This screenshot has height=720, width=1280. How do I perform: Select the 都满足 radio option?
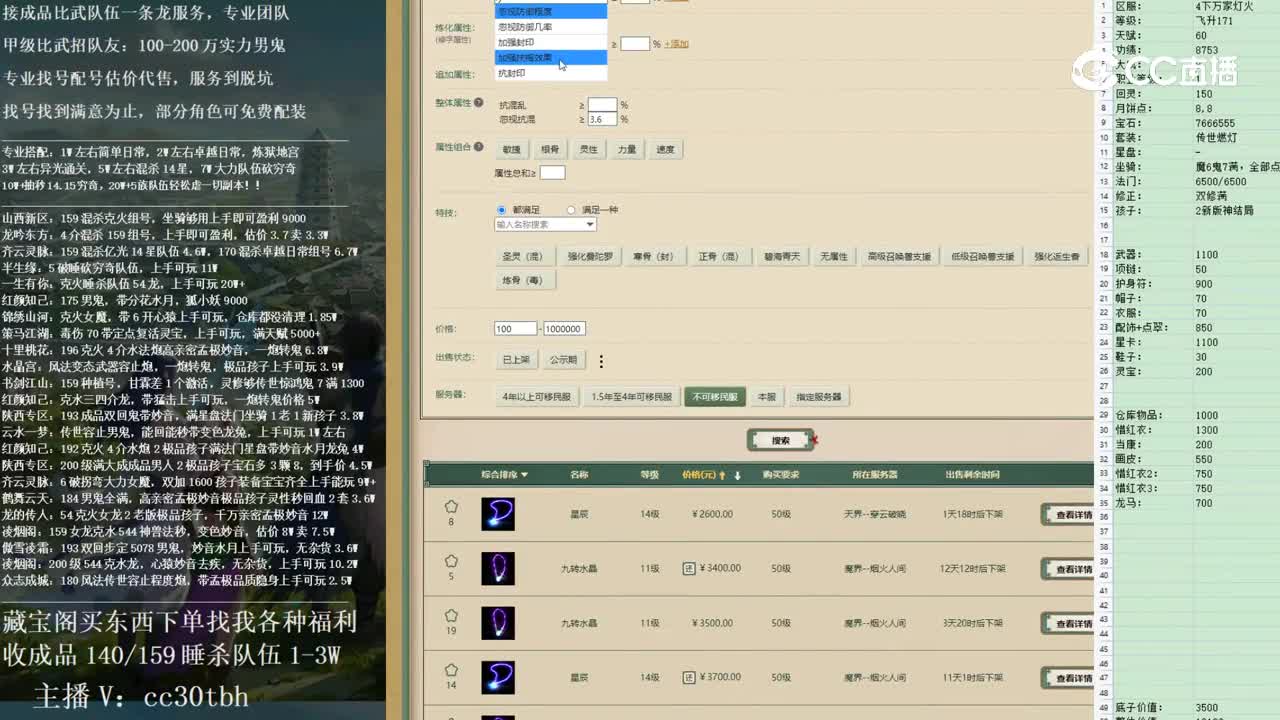pyautogui.click(x=502, y=210)
